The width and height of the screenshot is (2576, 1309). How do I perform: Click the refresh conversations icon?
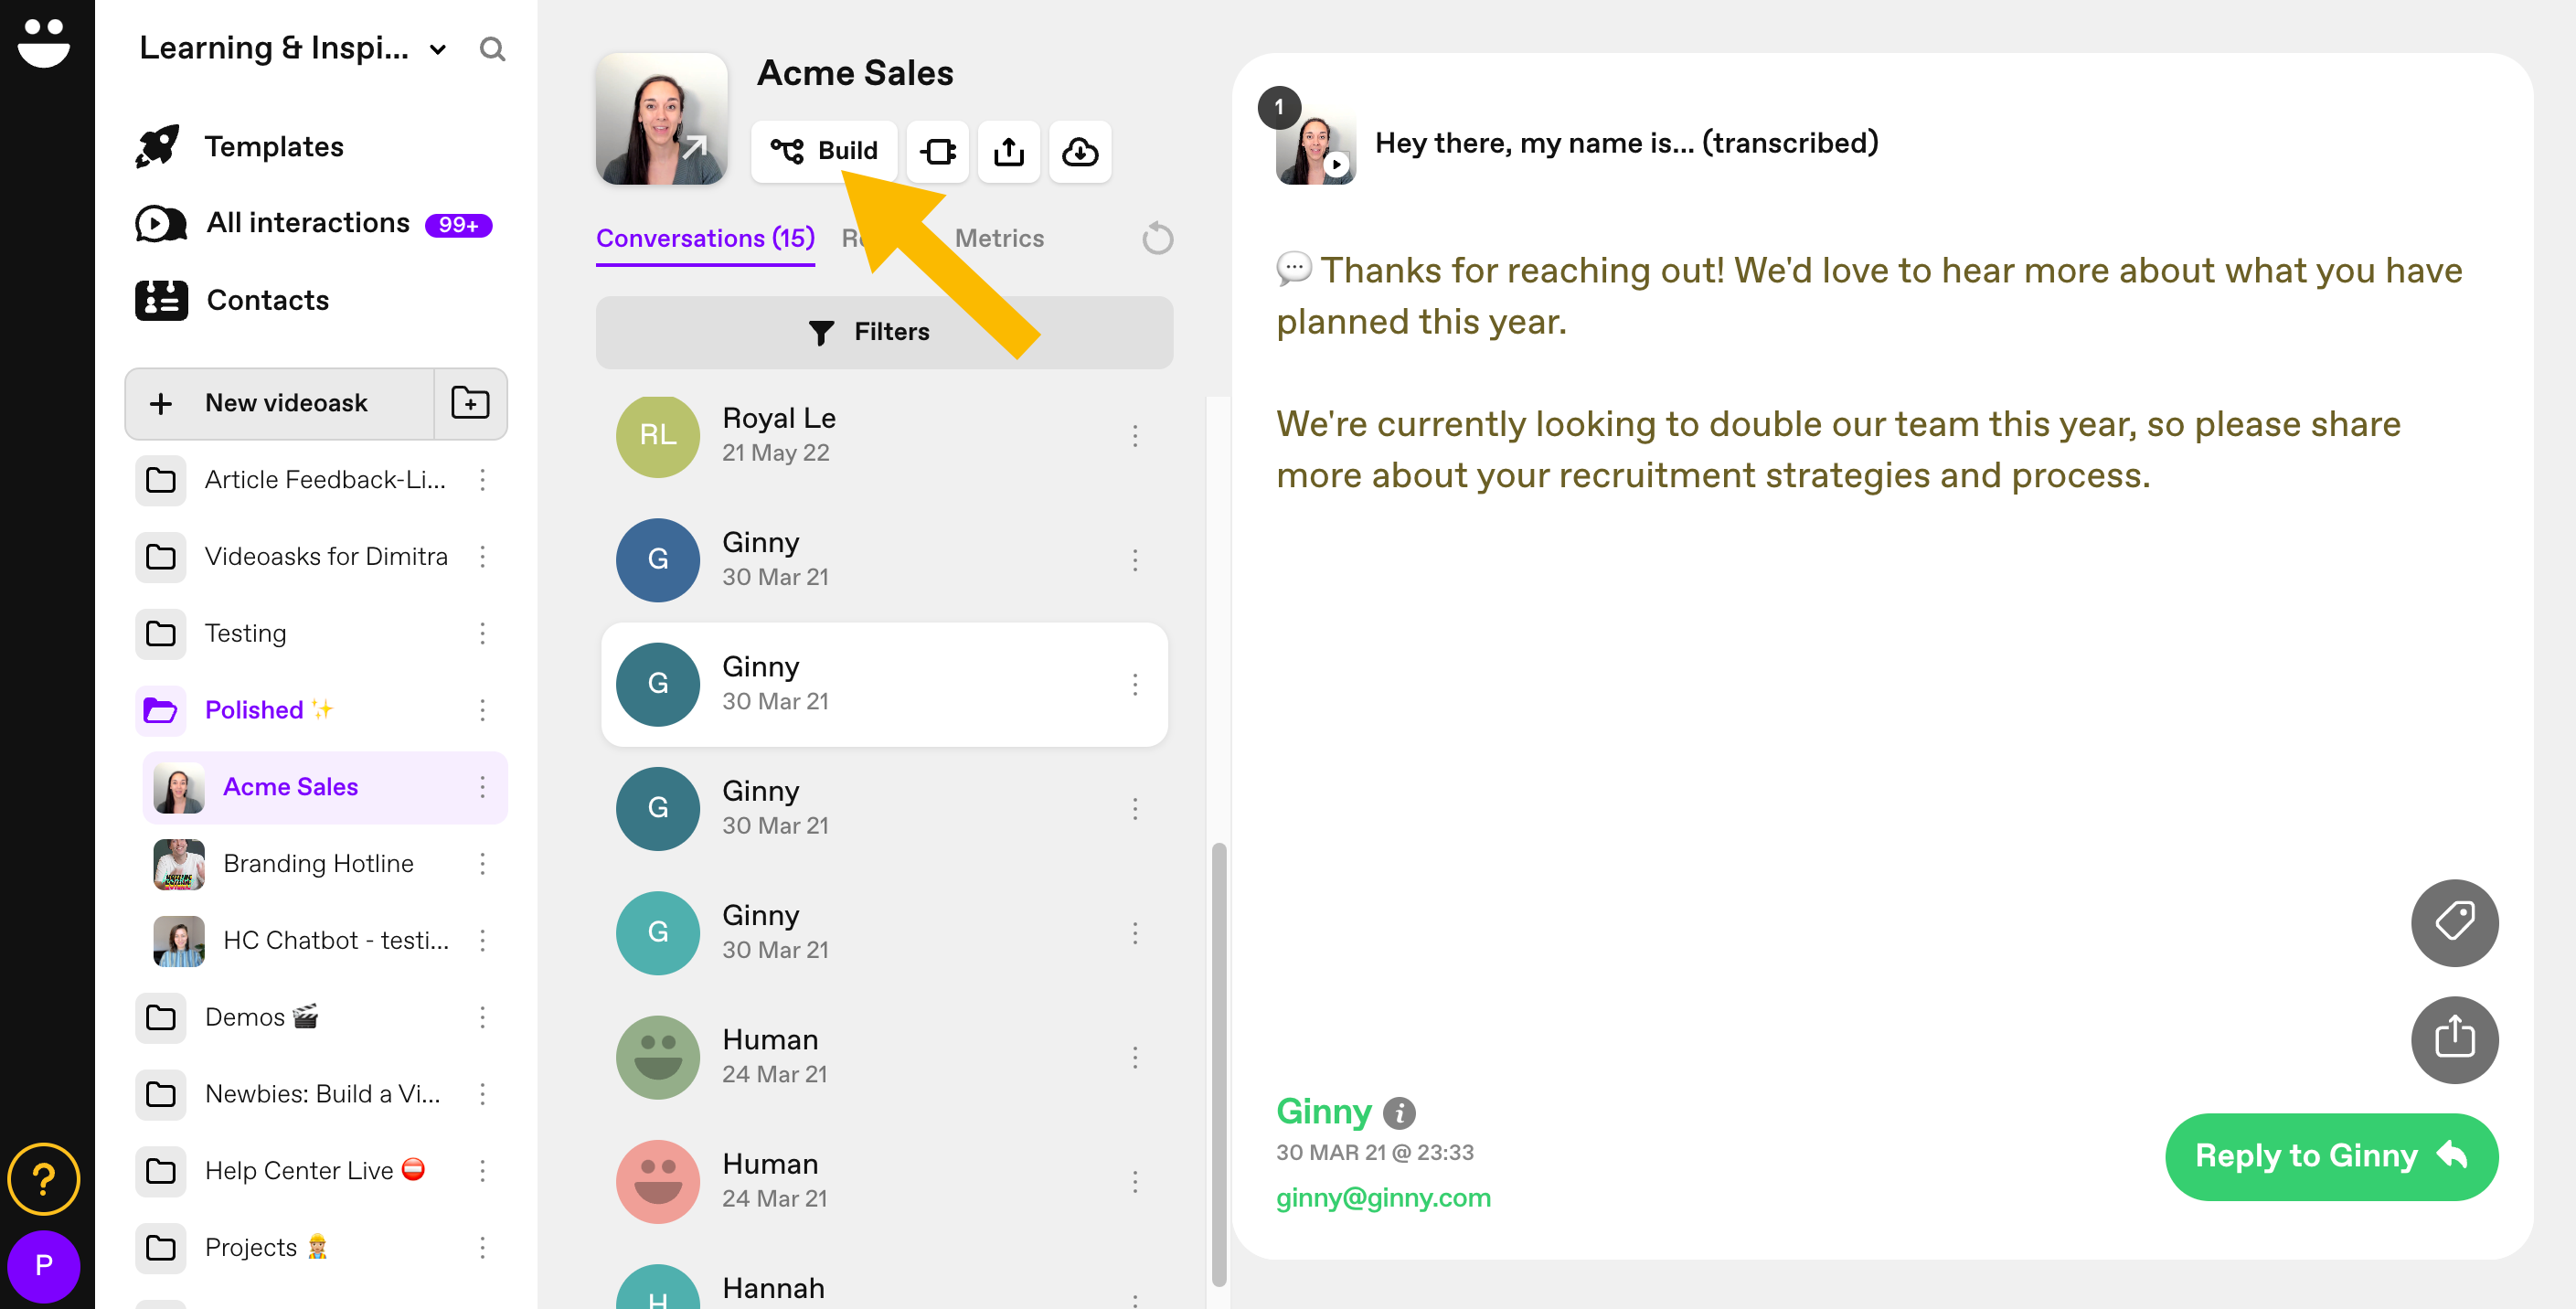1157,239
